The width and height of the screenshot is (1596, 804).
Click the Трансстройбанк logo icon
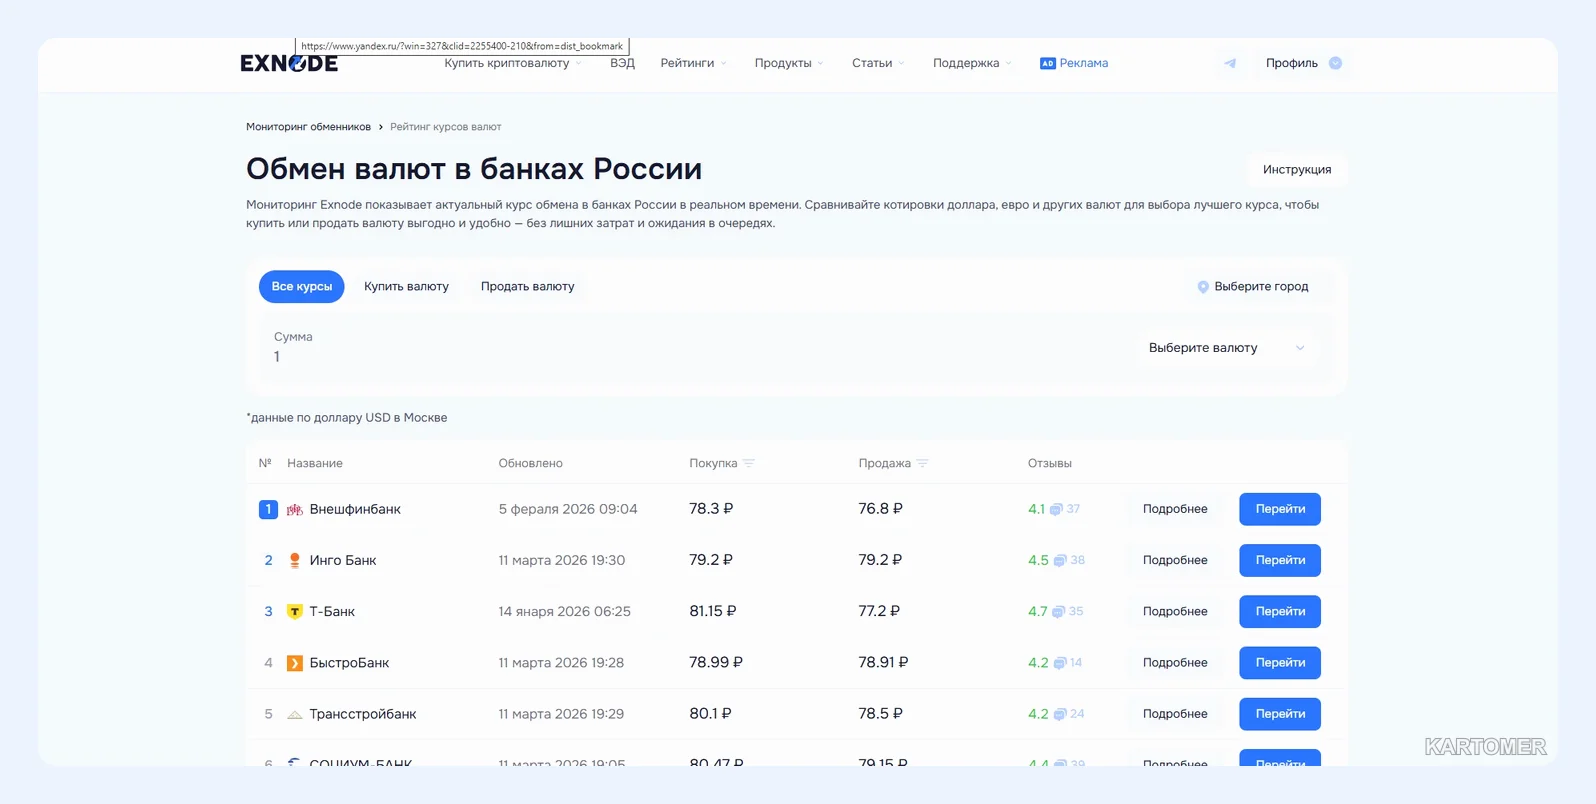point(295,714)
